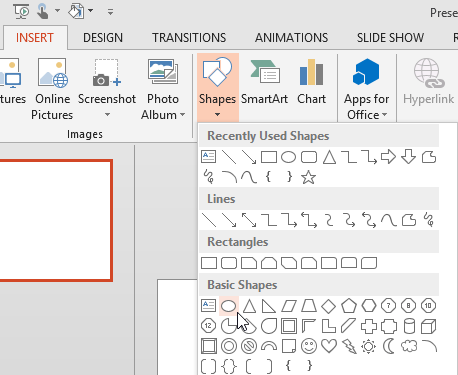Pick the Decagon shape labeled 10
Viewport: 458px width, 375px height.
coord(428,306)
